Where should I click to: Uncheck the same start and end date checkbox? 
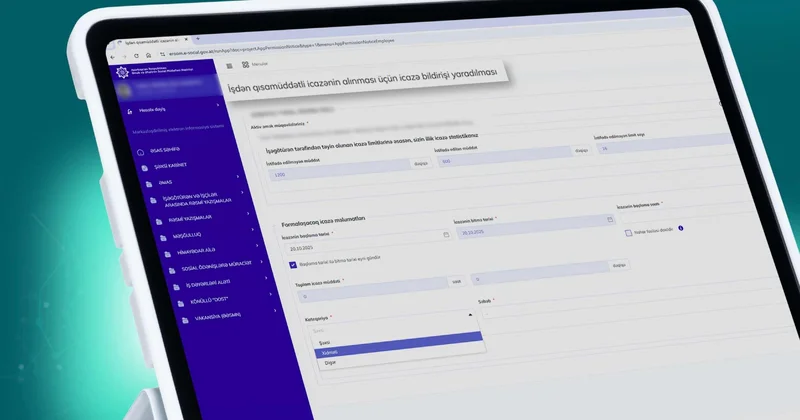click(293, 264)
